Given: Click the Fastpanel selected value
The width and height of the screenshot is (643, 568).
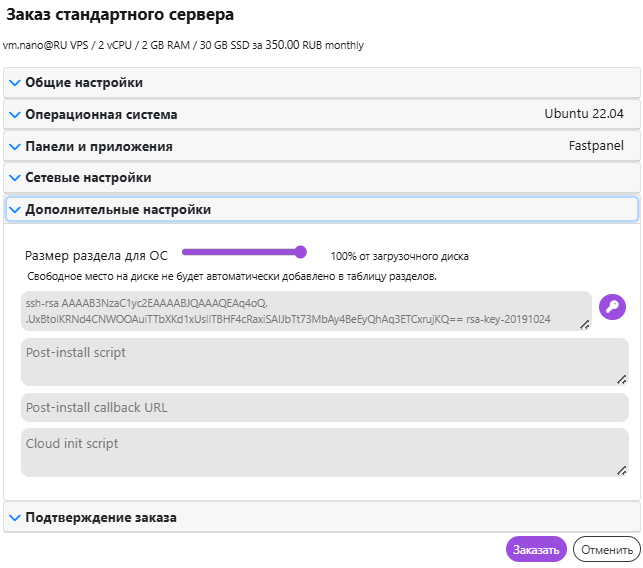Looking at the screenshot, I should click(x=596, y=147).
